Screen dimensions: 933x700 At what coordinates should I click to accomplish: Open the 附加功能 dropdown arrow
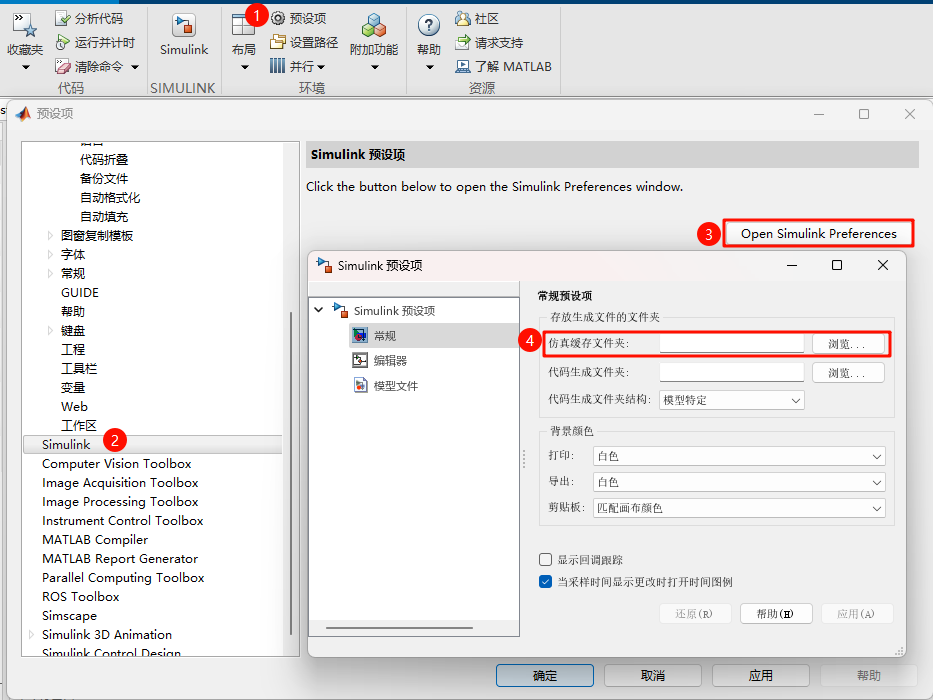click(374, 67)
